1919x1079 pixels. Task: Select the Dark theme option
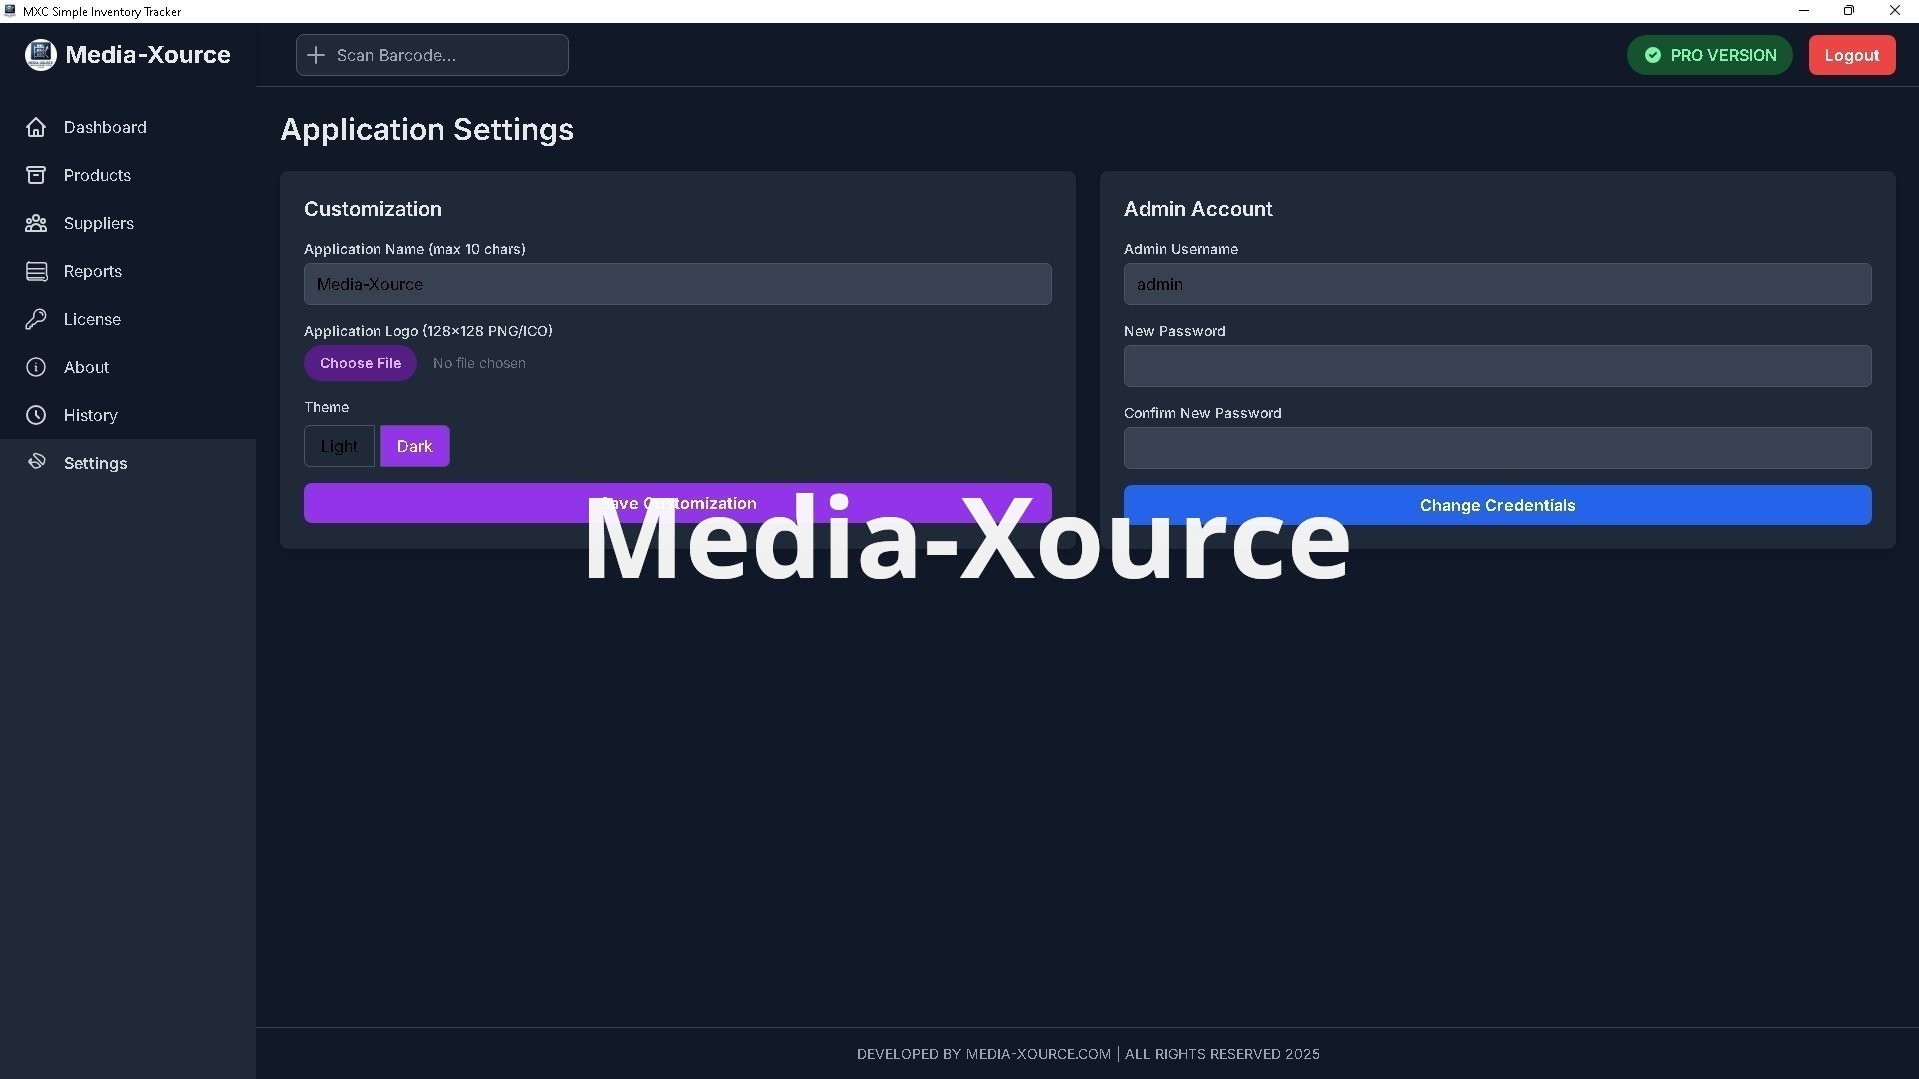(414, 446)
